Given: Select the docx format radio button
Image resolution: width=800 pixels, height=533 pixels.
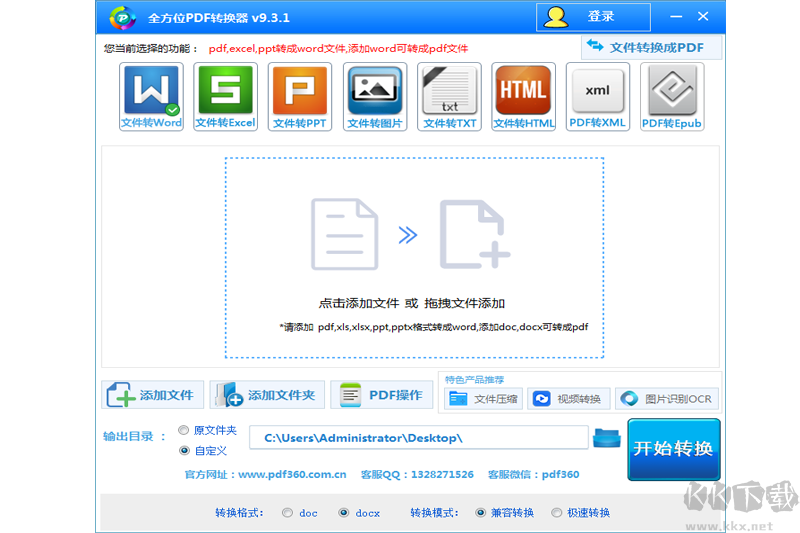Looking at the screenshot, I should point(344,513).
